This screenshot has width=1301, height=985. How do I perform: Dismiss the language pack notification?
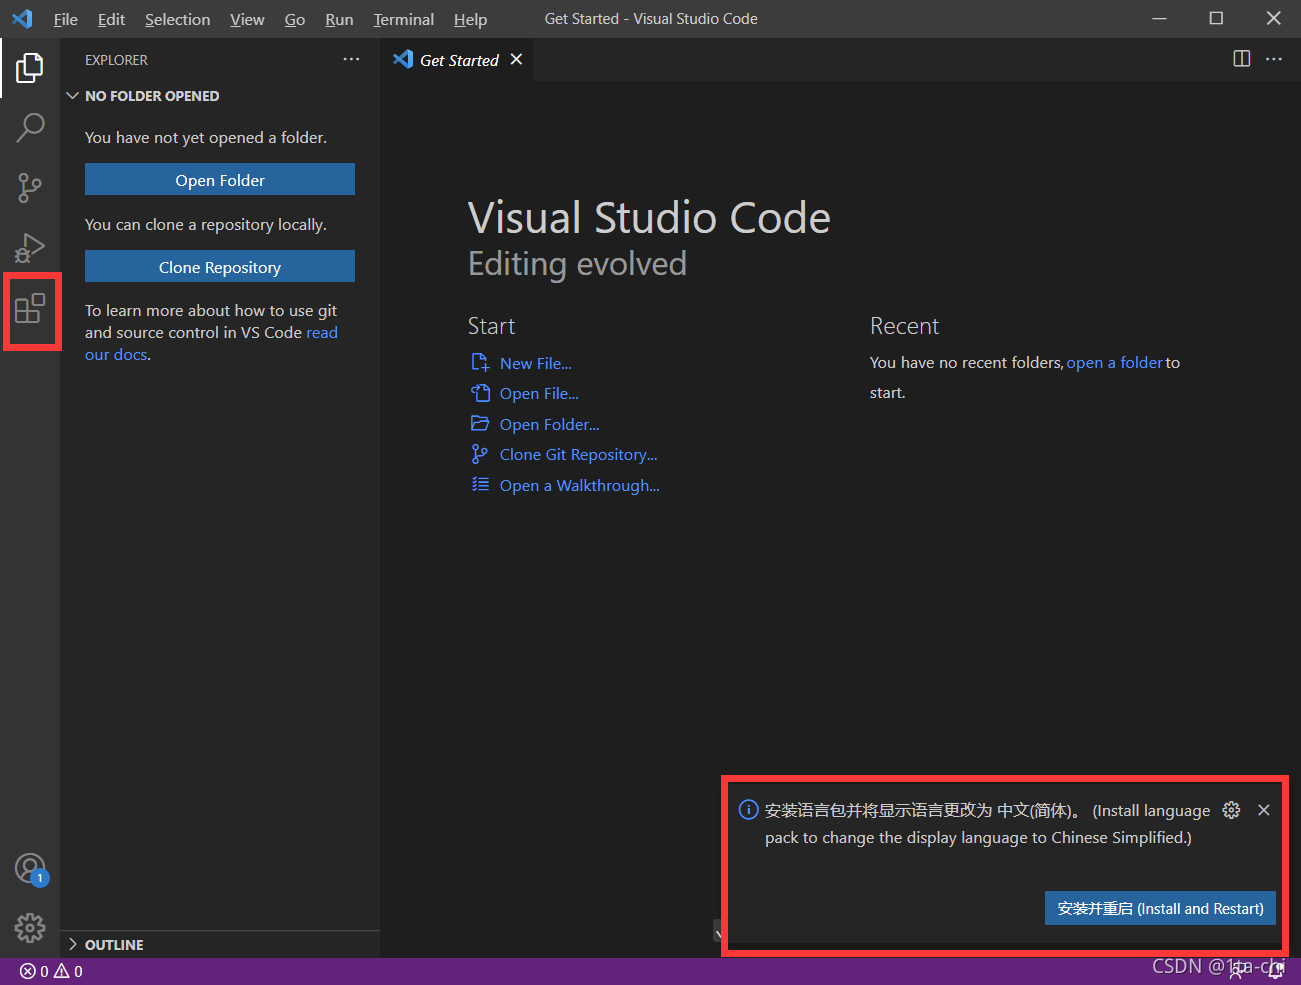tap(1264, 810)
